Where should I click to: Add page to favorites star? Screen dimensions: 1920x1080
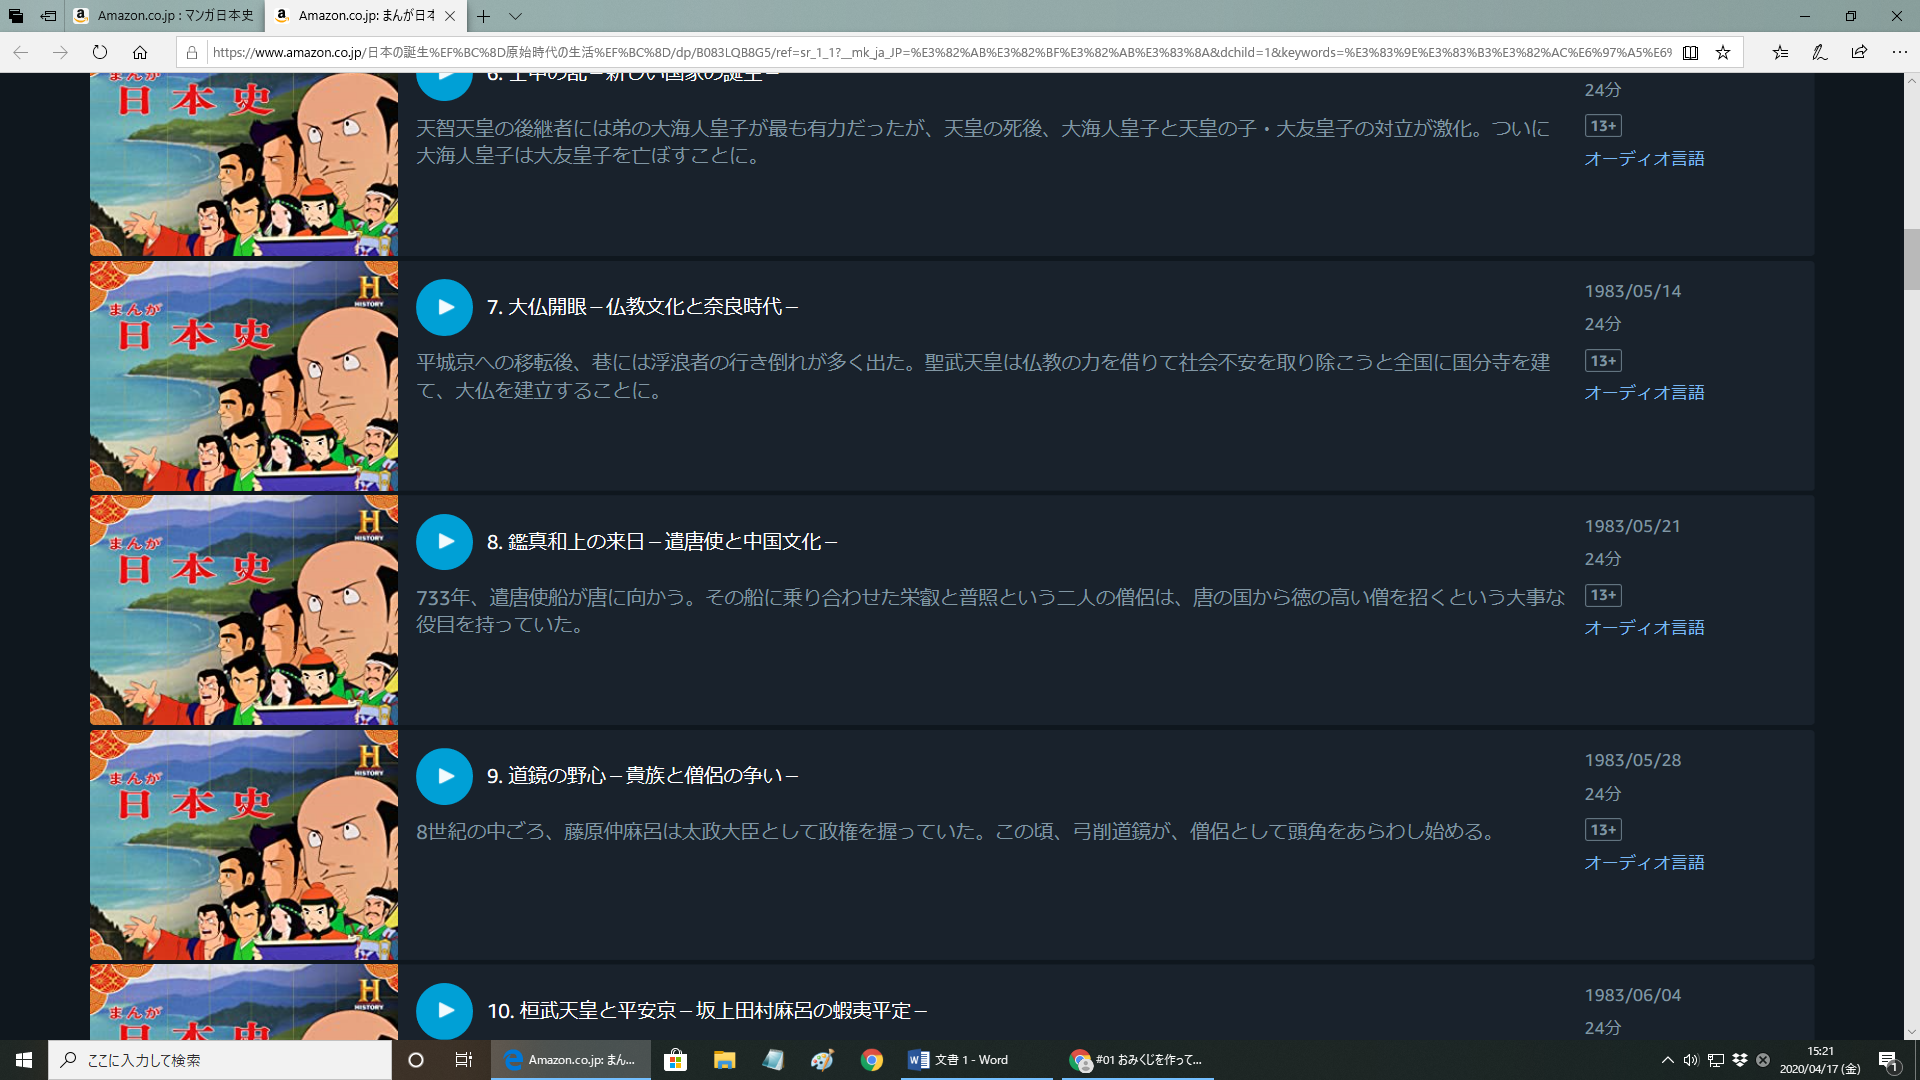(1723, 52)
